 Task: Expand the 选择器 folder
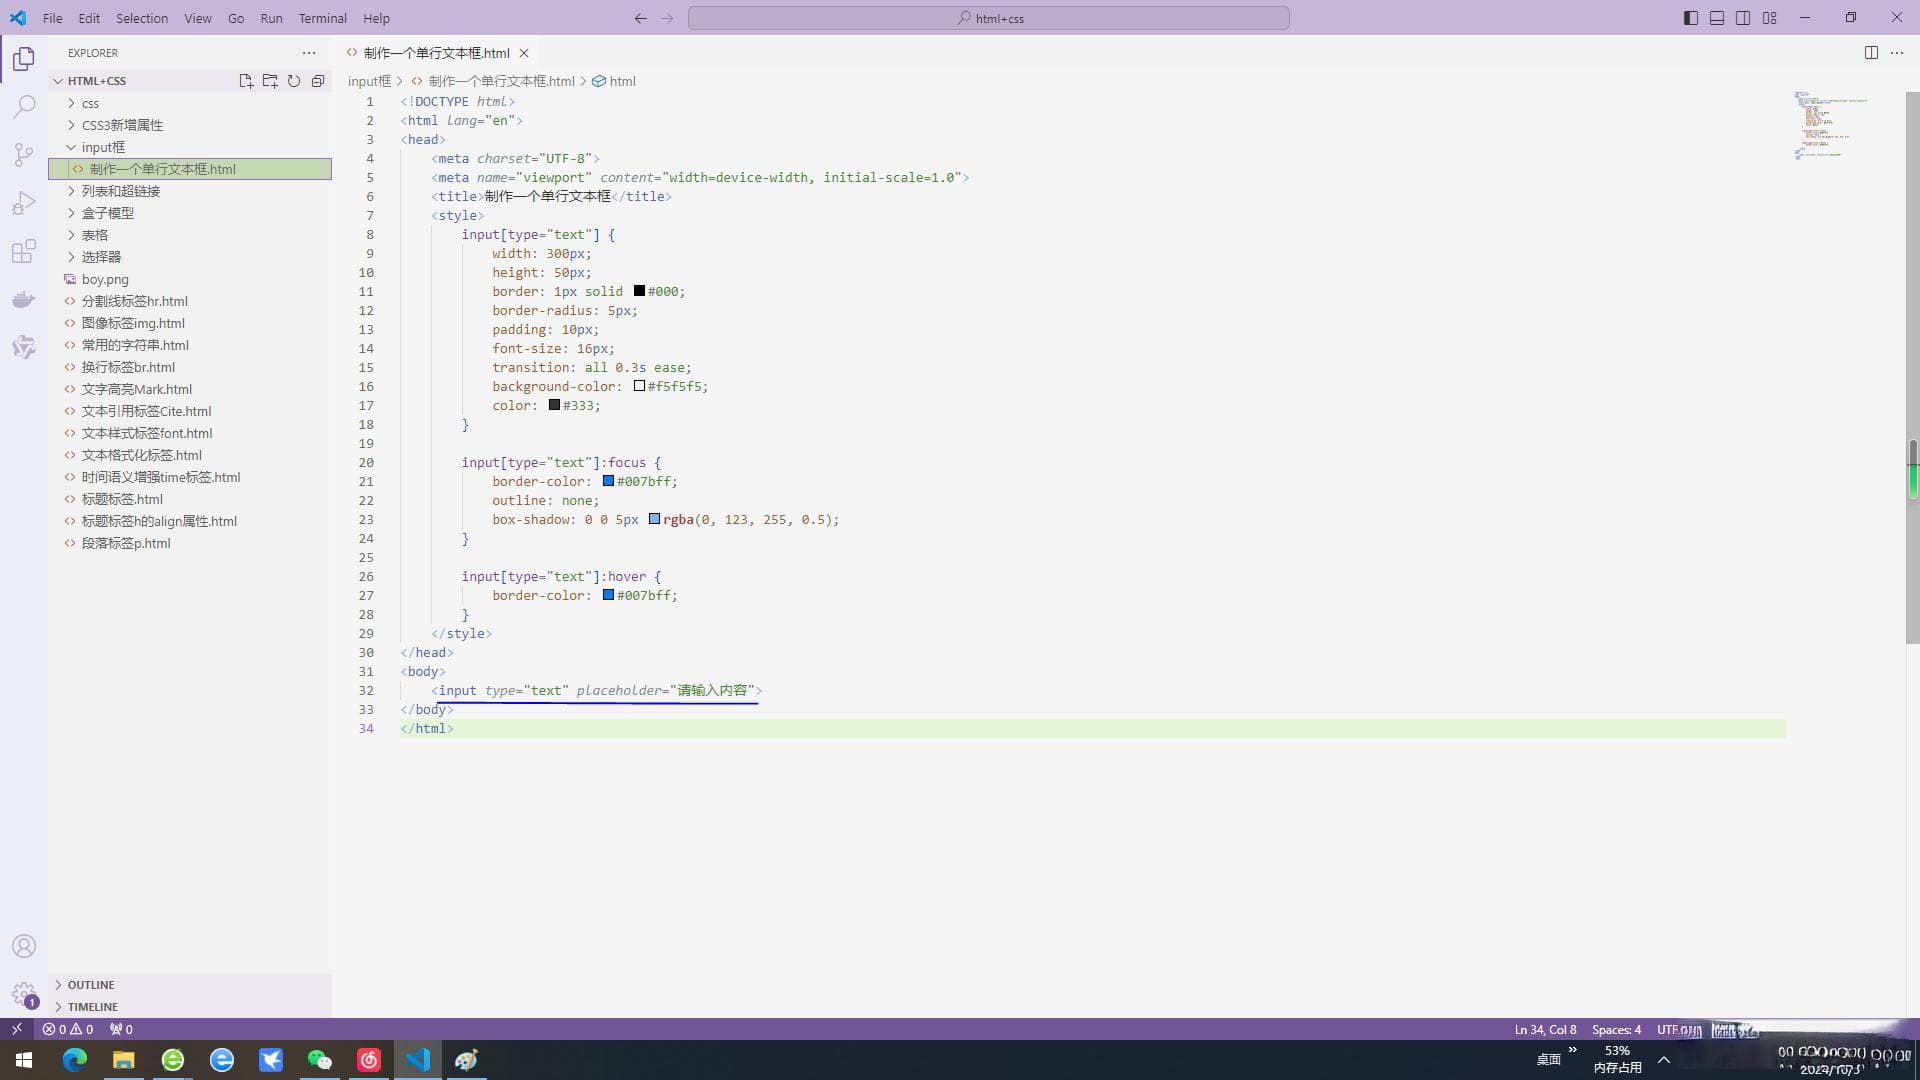point(190,257)
